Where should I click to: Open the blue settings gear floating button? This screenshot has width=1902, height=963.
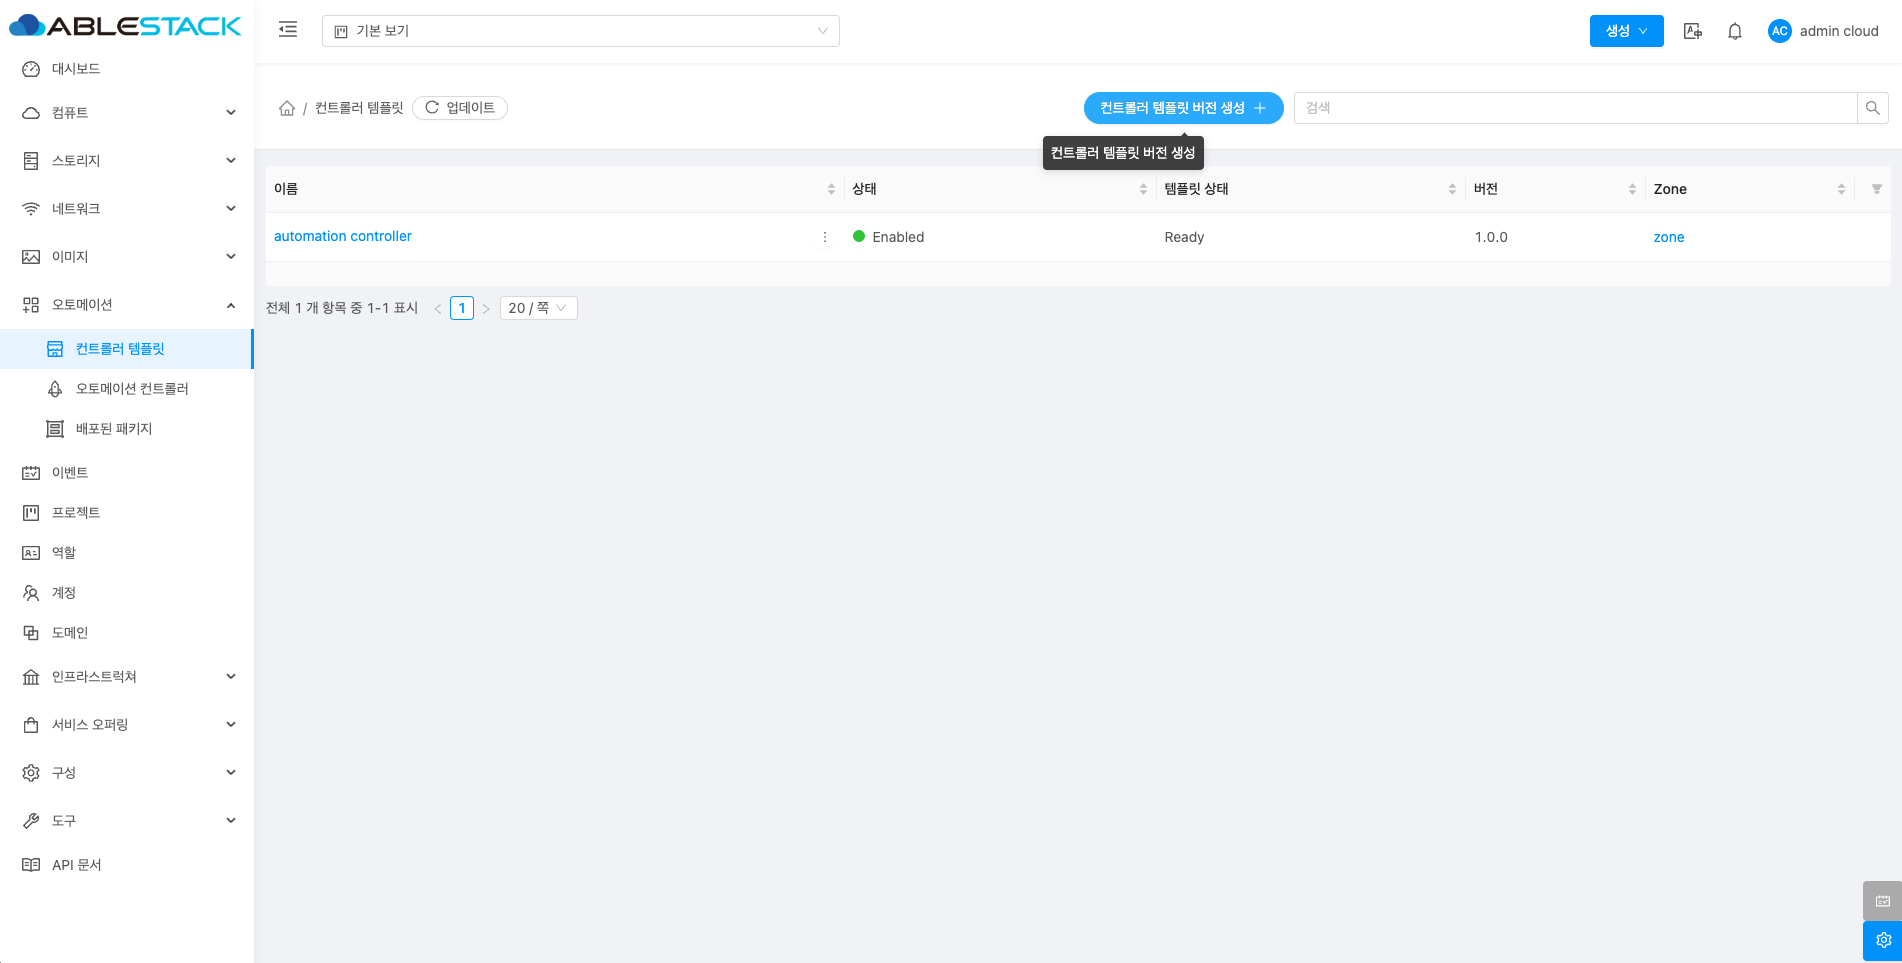[x=1882, y=941]
